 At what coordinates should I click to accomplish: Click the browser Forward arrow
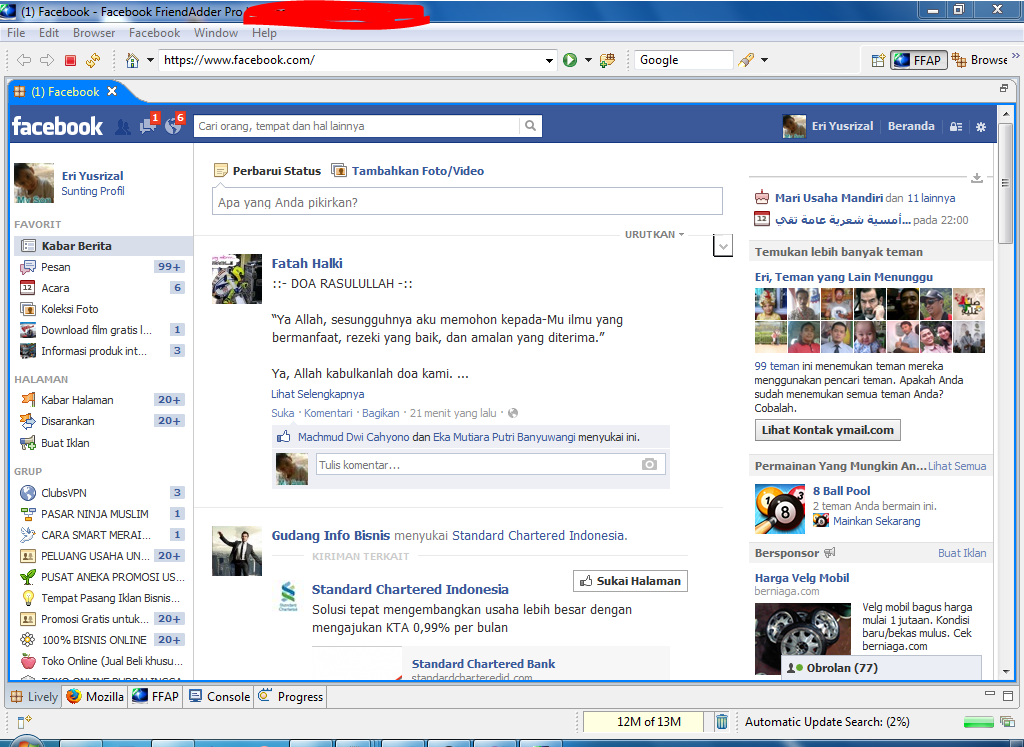[x=47, y=60]
